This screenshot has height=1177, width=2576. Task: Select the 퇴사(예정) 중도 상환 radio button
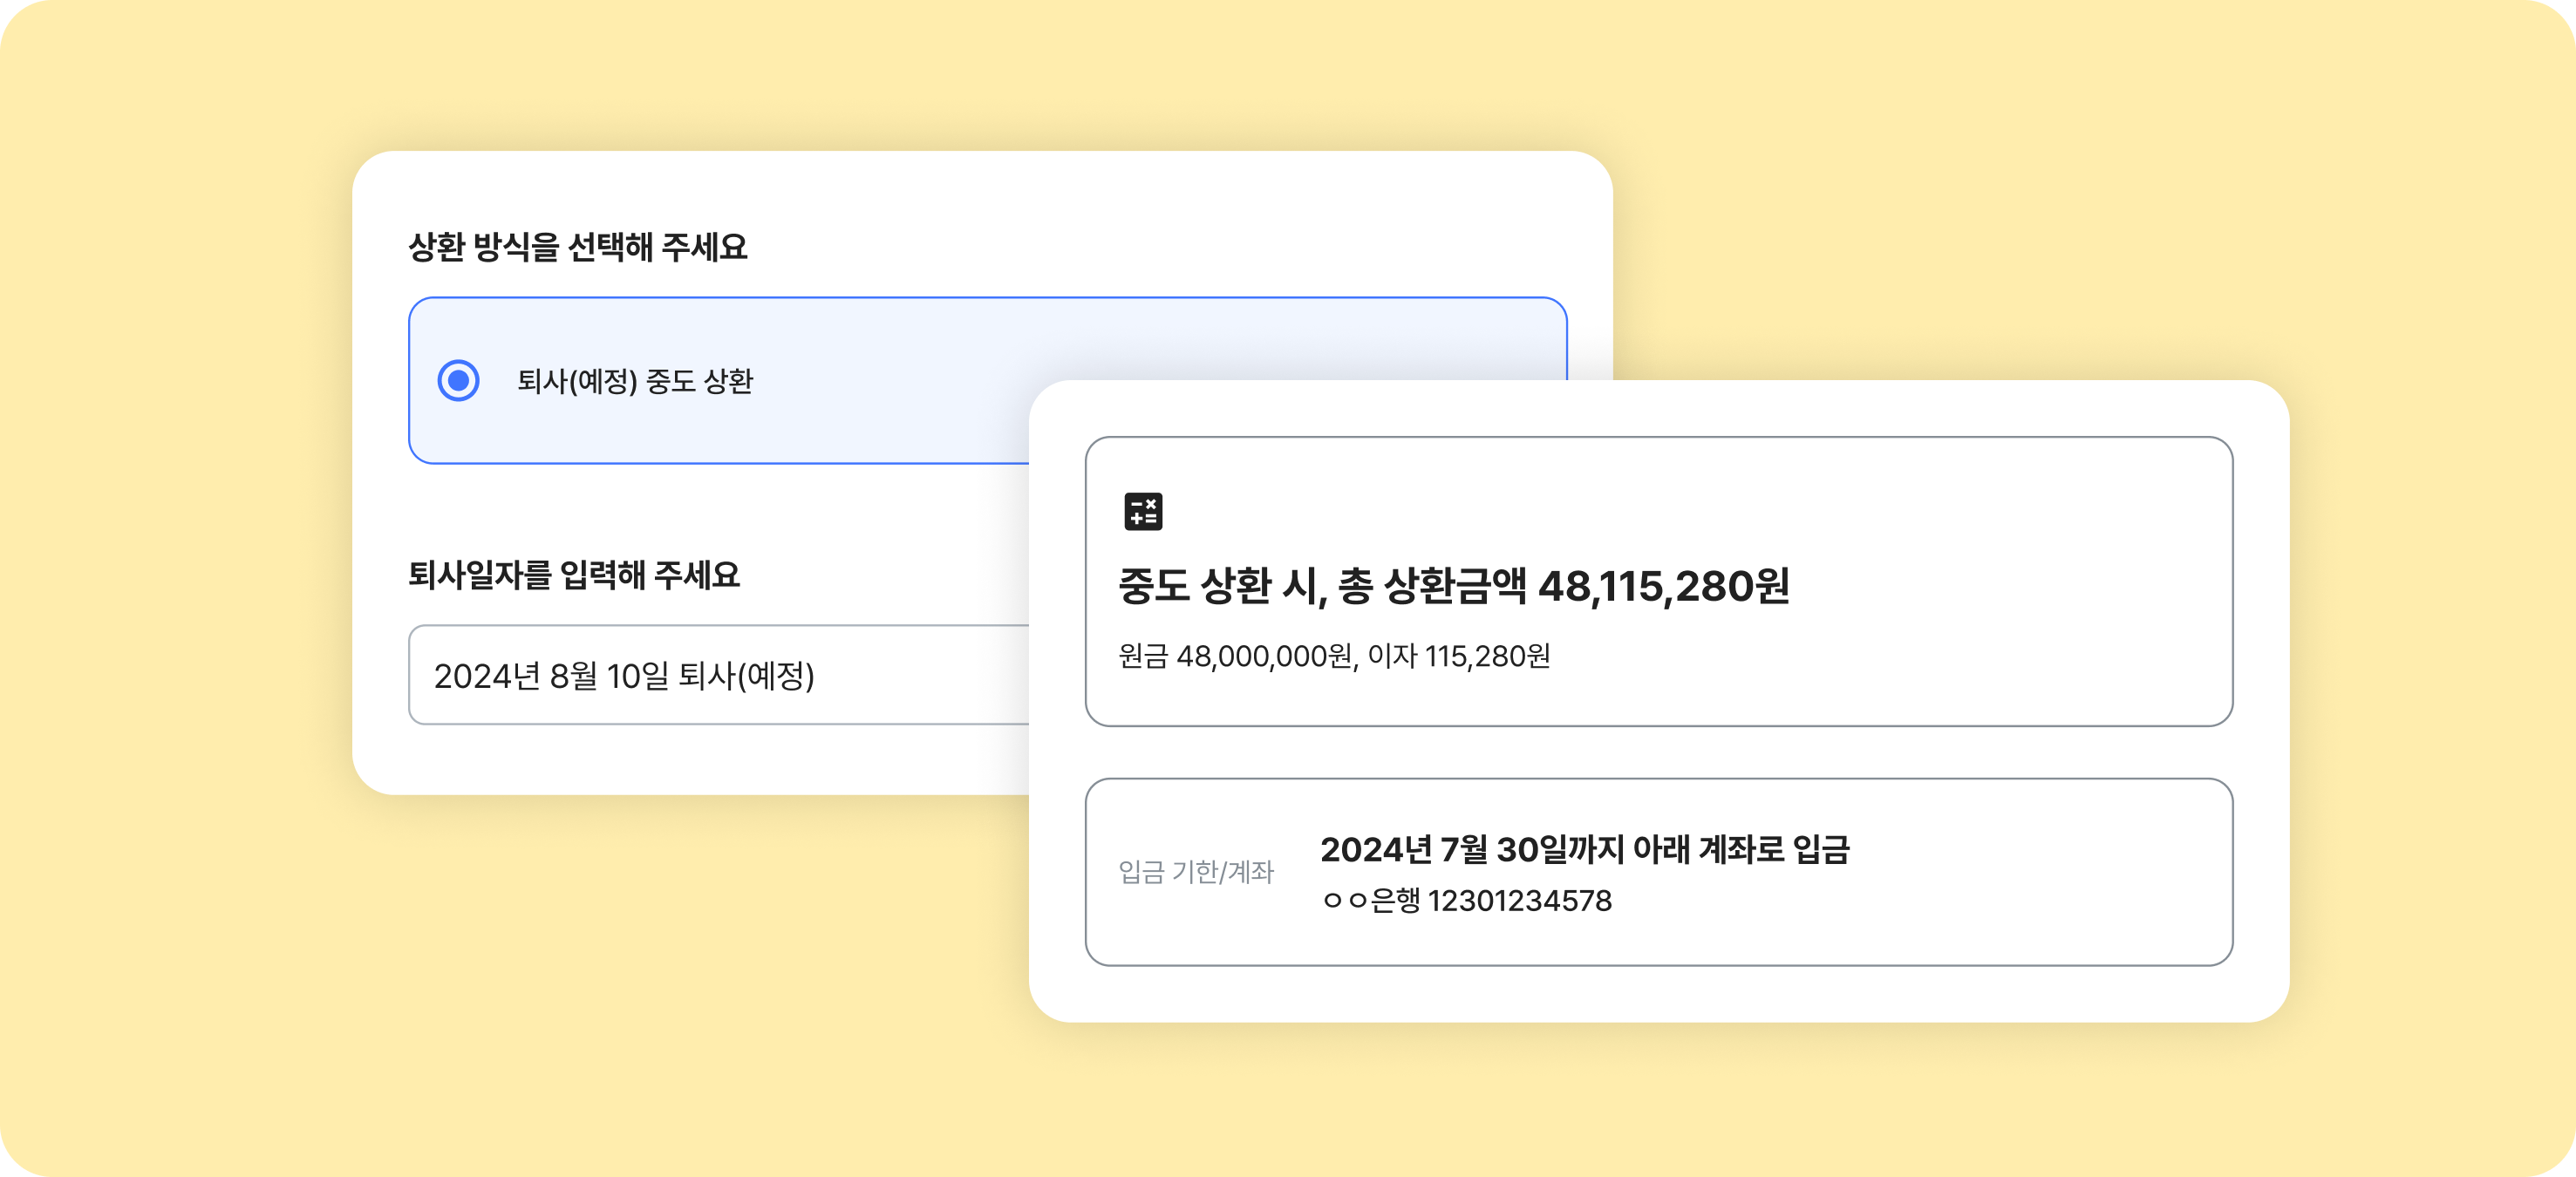458,381
